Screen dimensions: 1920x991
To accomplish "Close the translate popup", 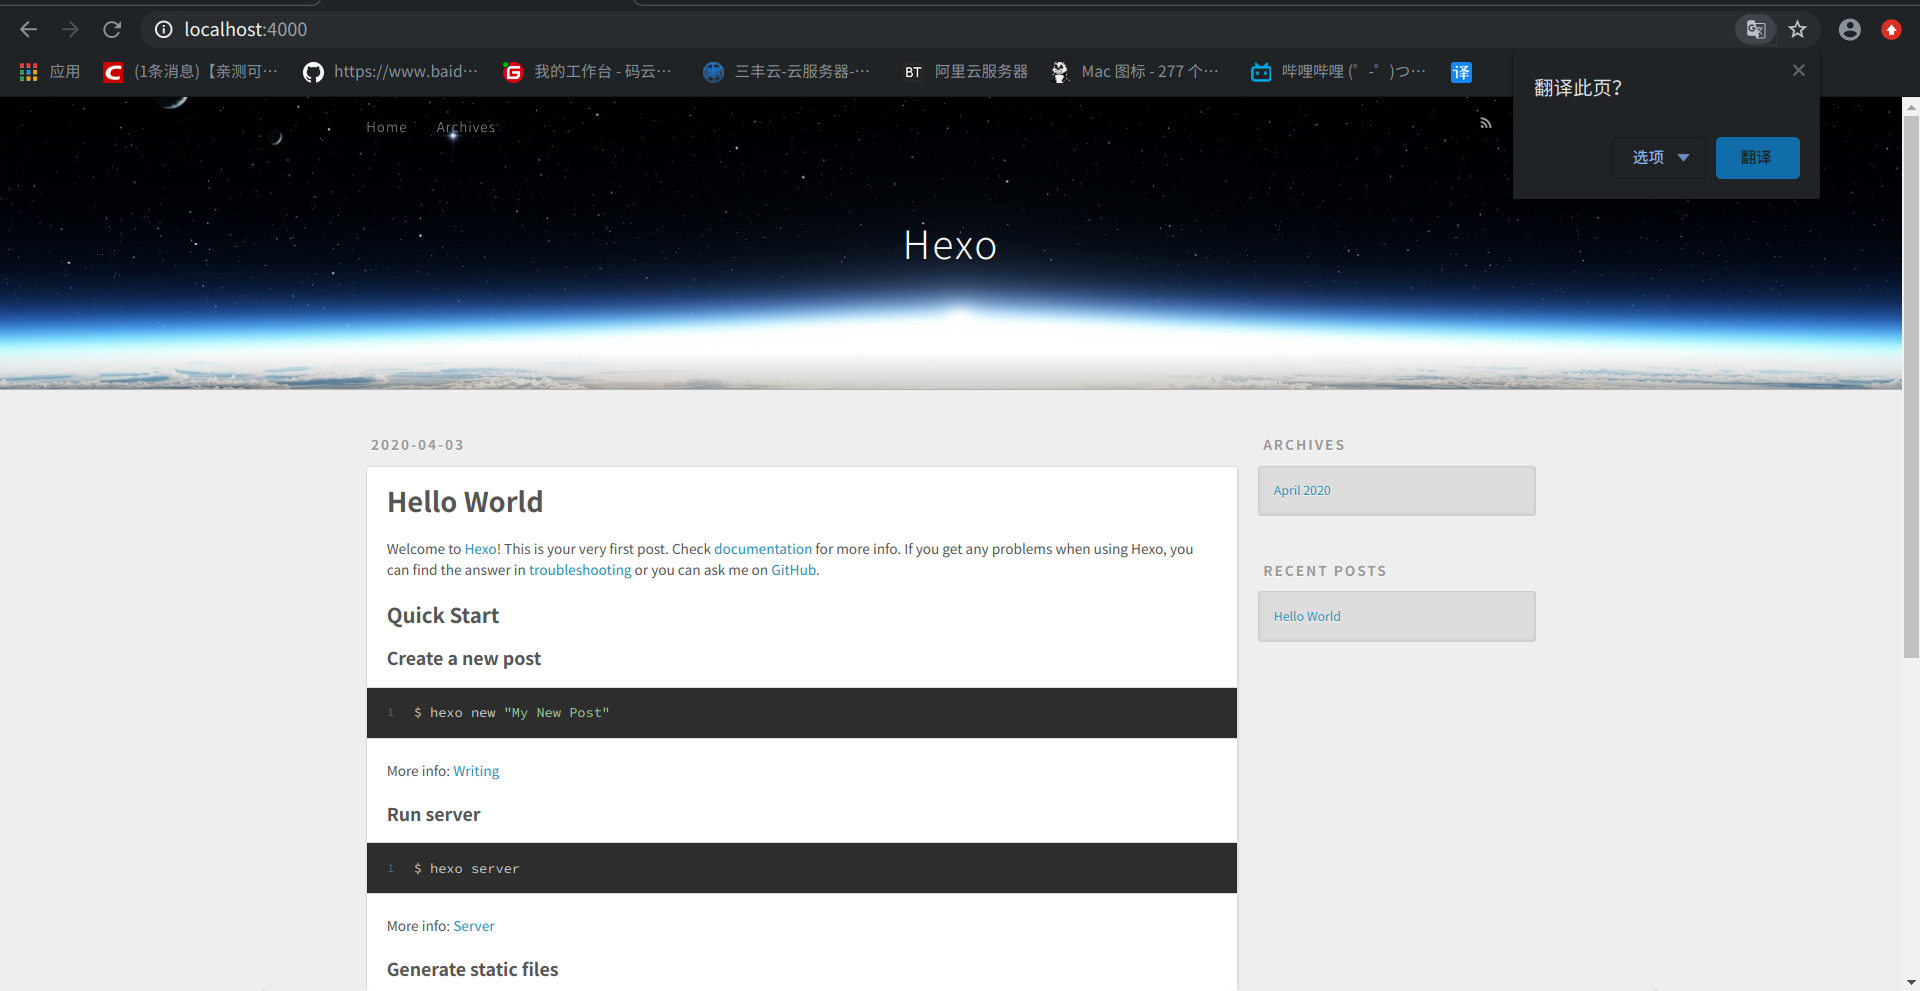I will coord(1799,70).
